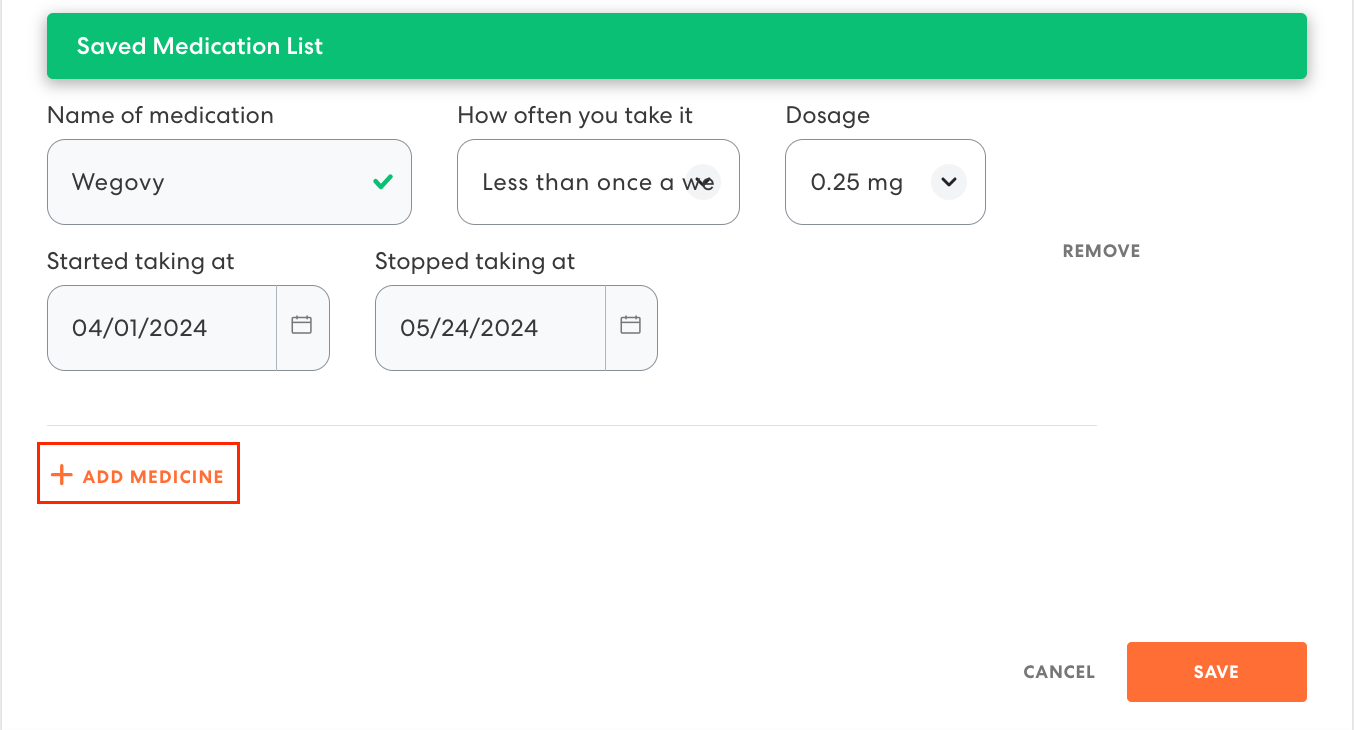
Task: Open the calendar picker for start date
Action: (x=302, y=325)
